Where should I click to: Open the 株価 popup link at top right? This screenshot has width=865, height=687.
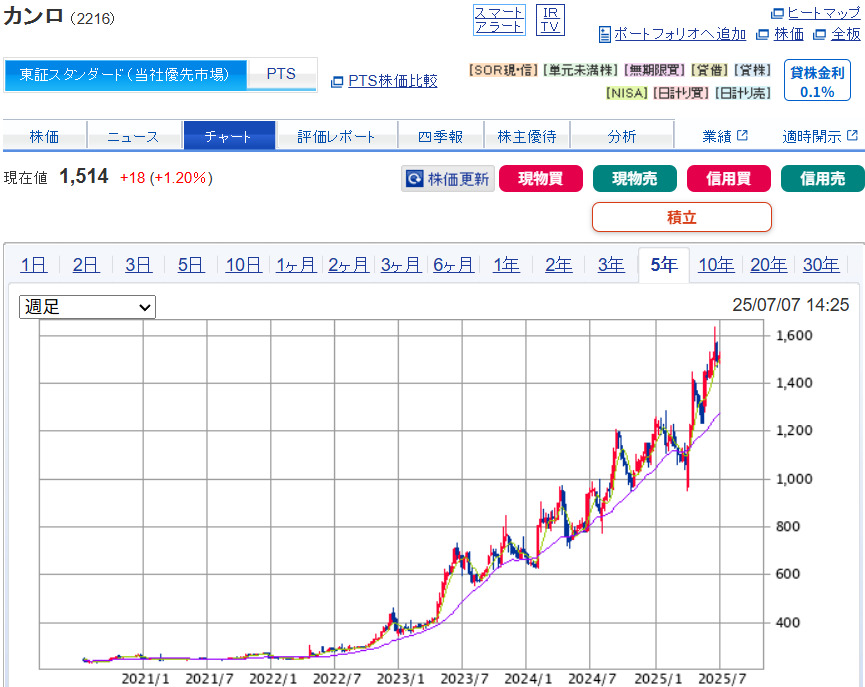(x=789, y=34)
